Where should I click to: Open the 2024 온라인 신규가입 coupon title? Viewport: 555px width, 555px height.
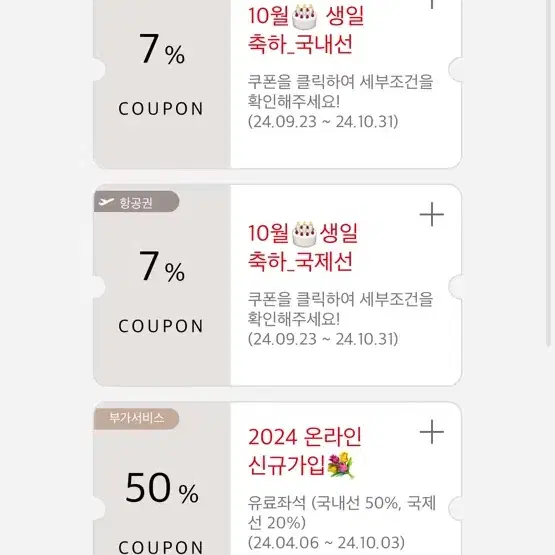click(305, 451)
